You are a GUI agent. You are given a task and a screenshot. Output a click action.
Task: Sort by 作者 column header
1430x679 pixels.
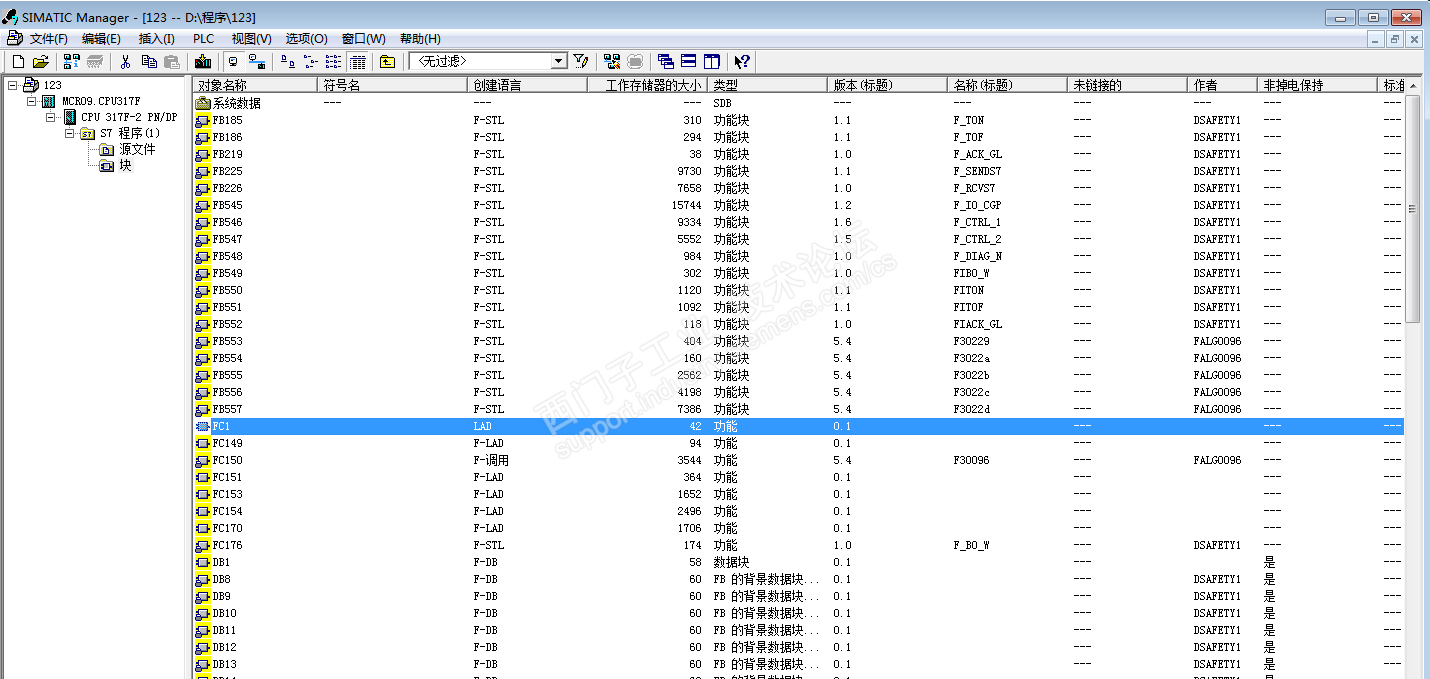coord(1222,85)
